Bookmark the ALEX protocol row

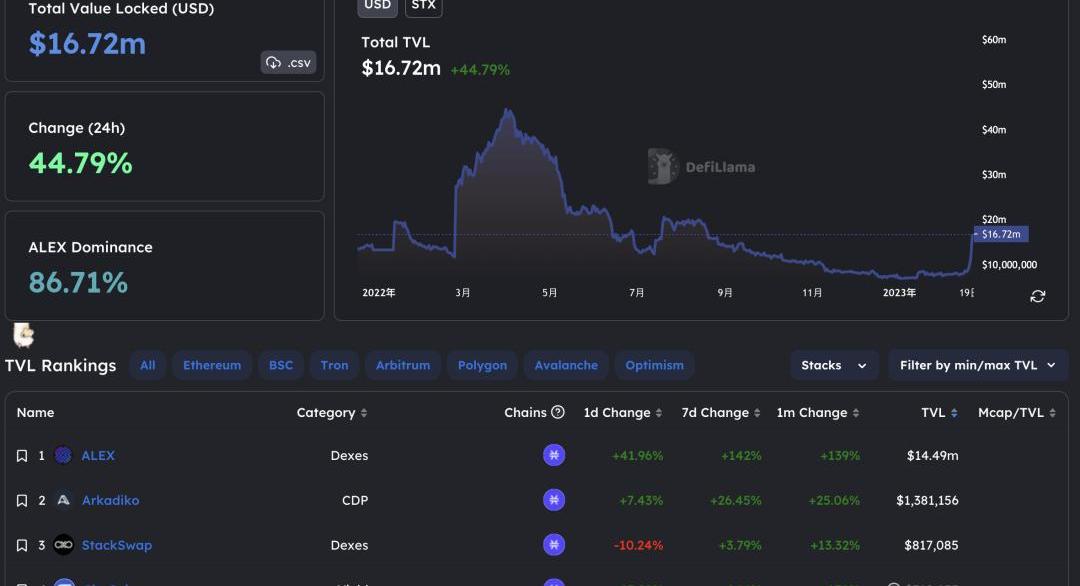22,456
